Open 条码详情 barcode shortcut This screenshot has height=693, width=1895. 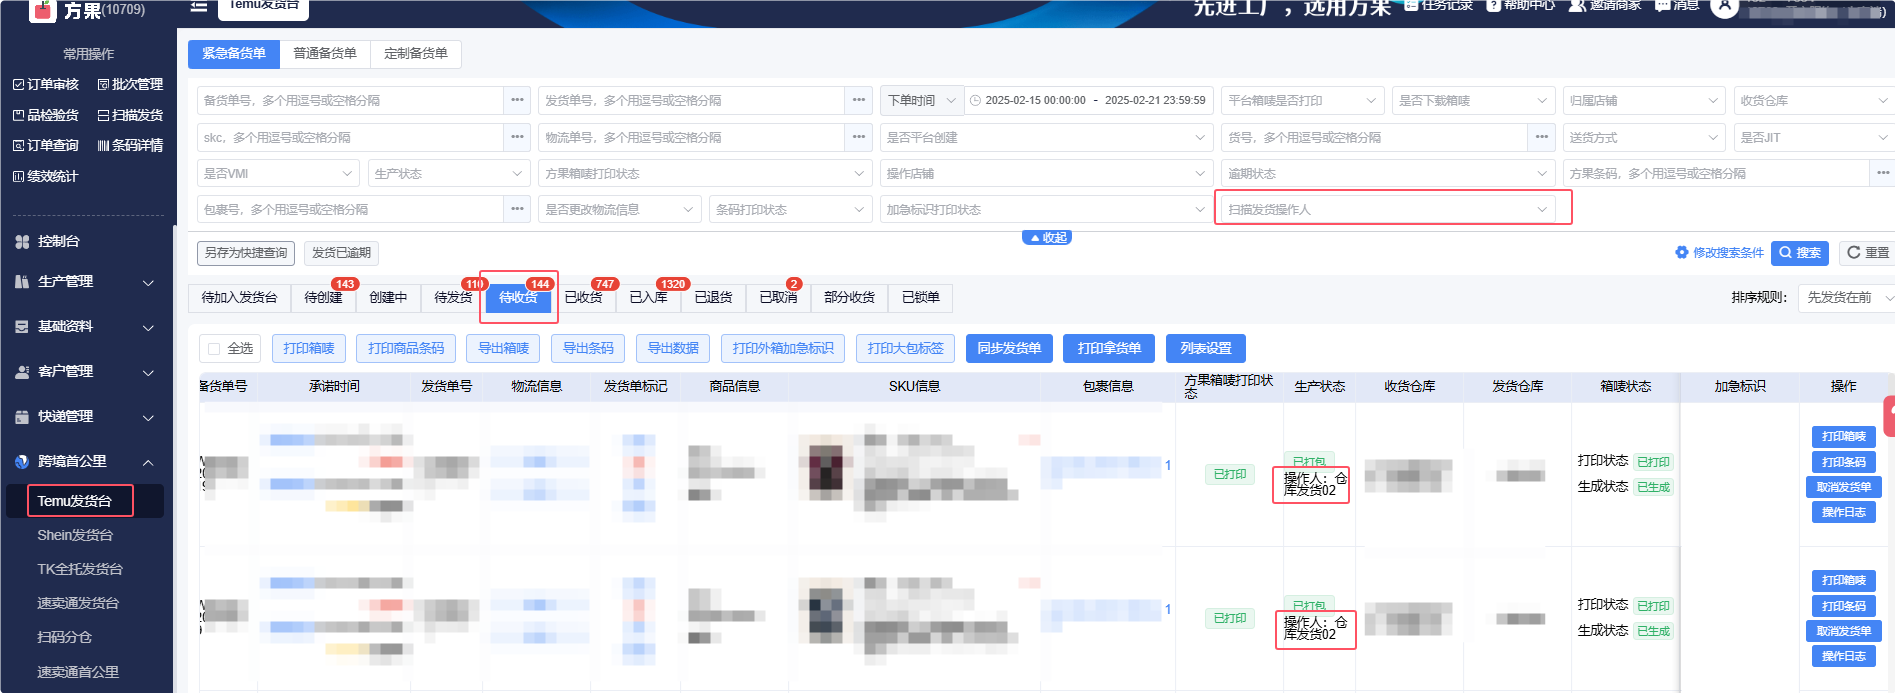(130, 146)
